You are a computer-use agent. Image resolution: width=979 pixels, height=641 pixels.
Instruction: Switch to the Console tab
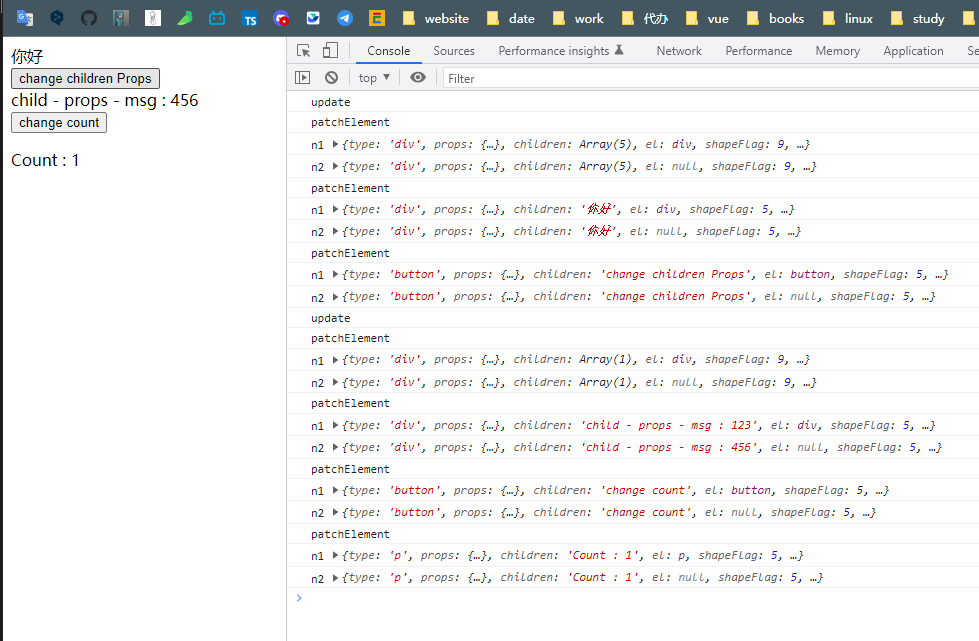click(x=388, y=51)
